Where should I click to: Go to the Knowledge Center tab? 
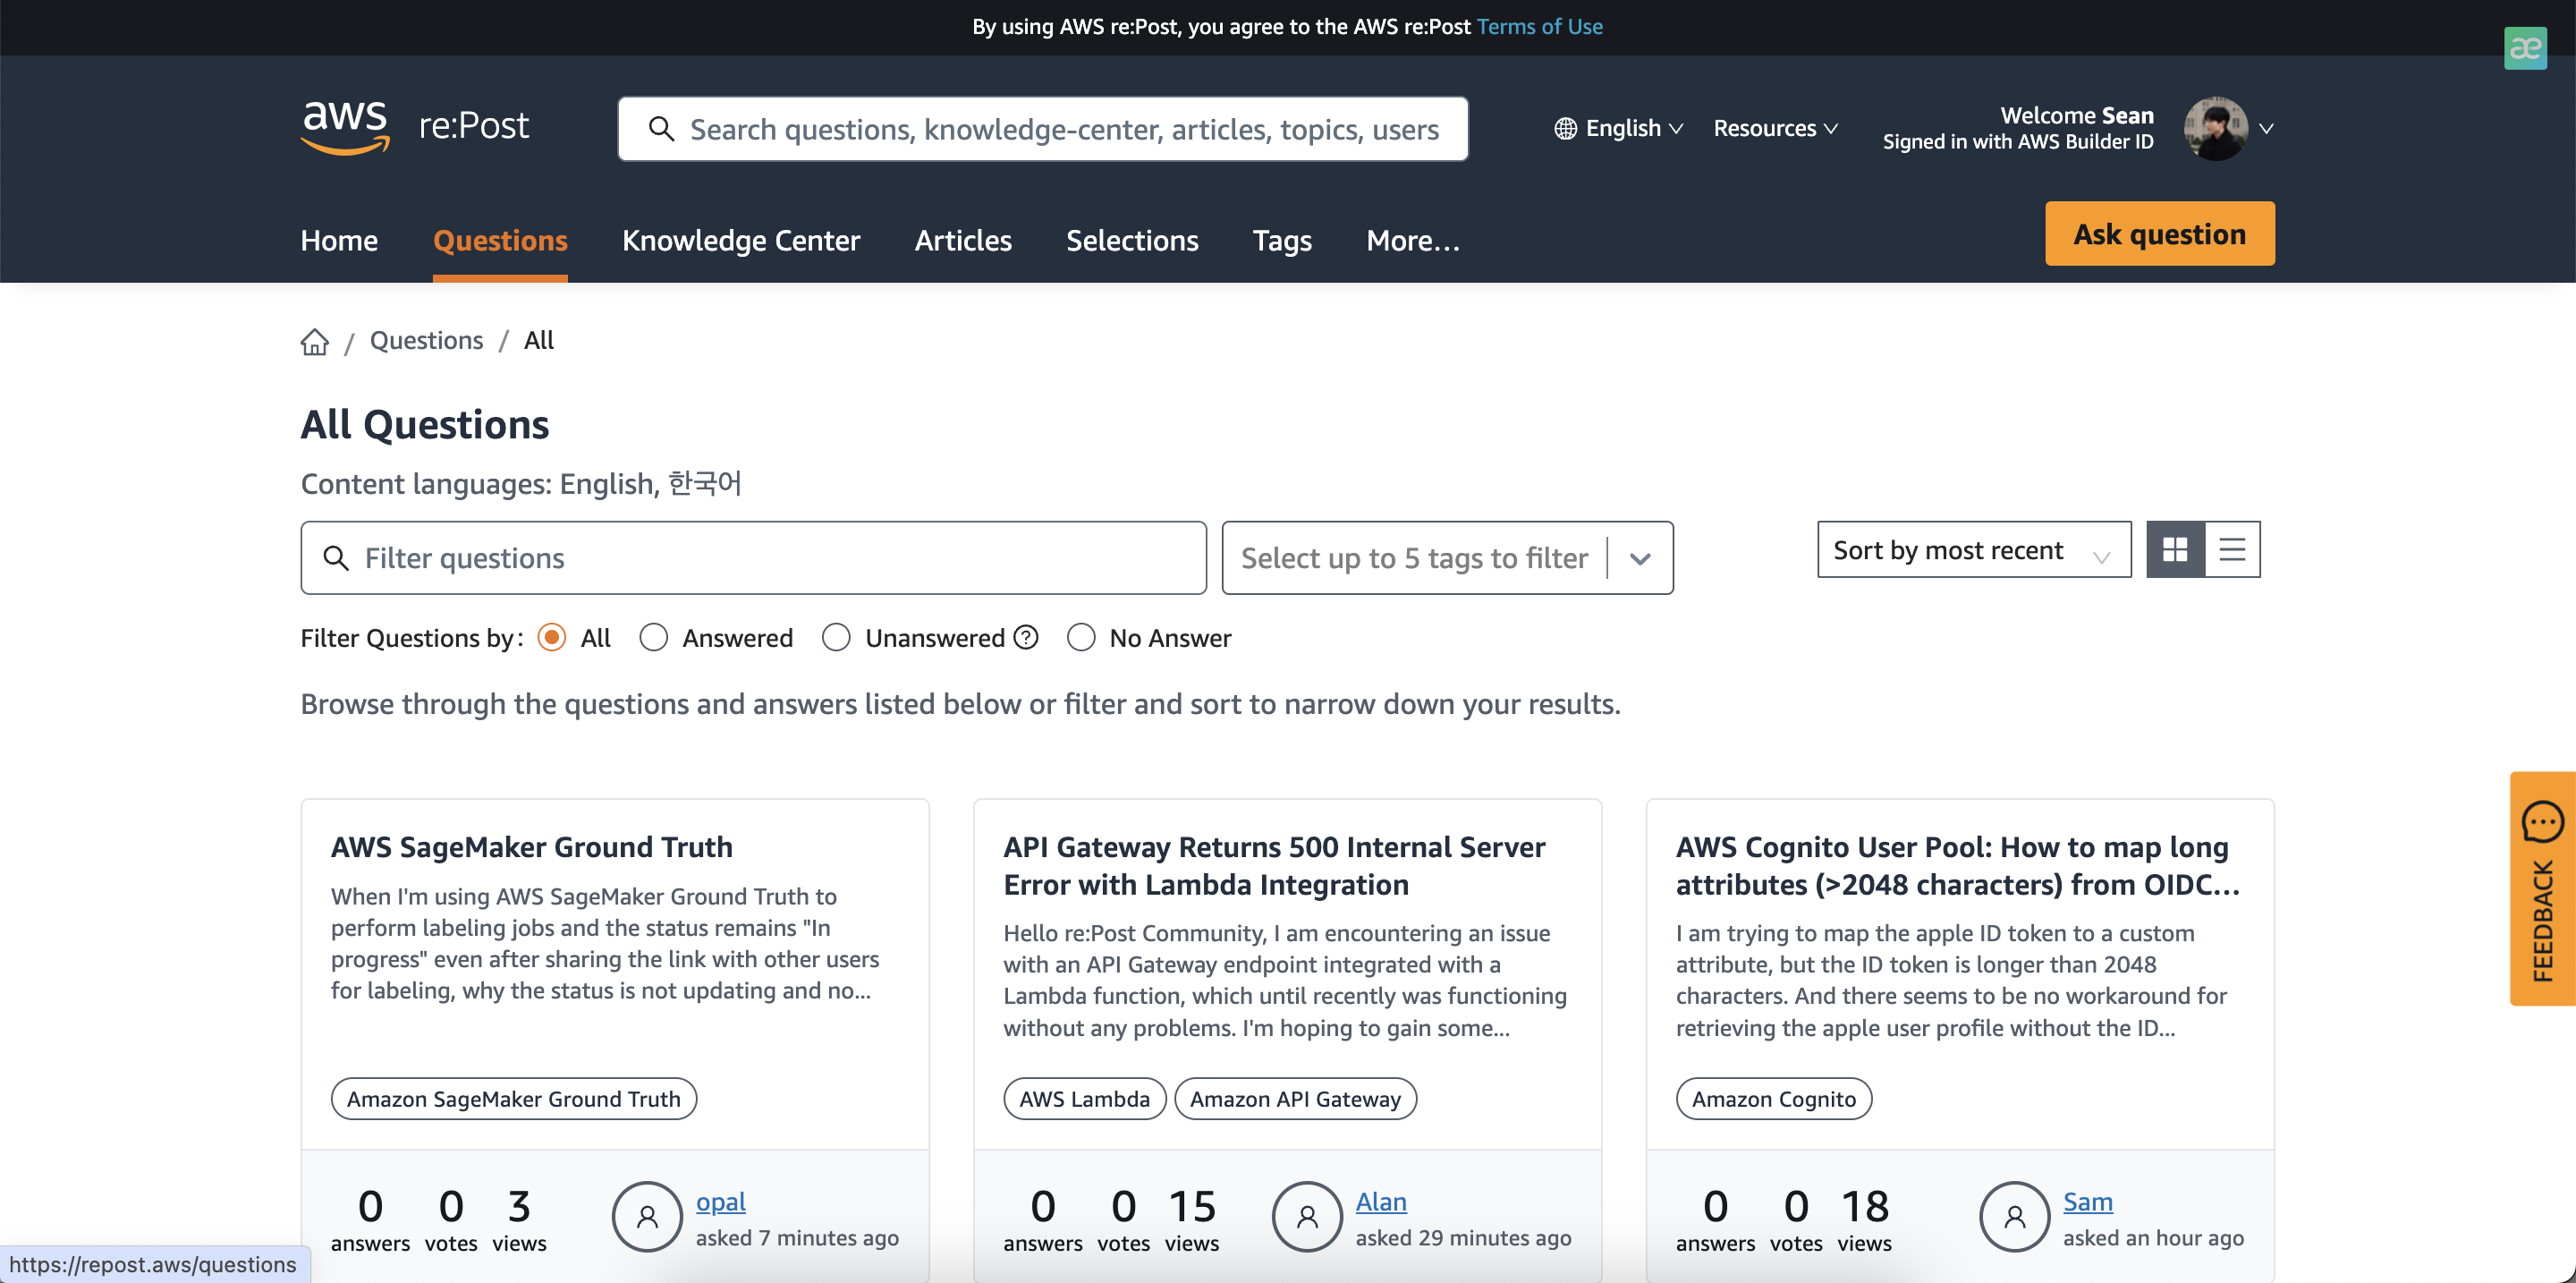click(x=740, y=240)
